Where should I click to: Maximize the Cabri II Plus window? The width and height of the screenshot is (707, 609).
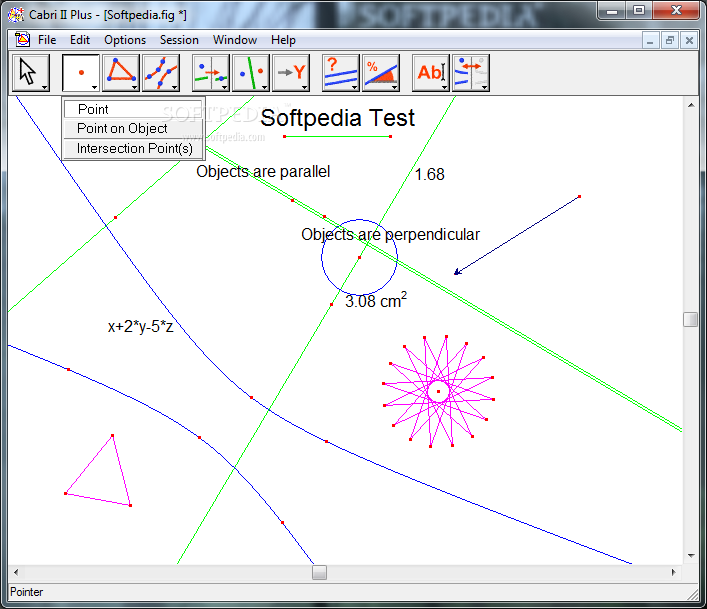click(638, 11)
